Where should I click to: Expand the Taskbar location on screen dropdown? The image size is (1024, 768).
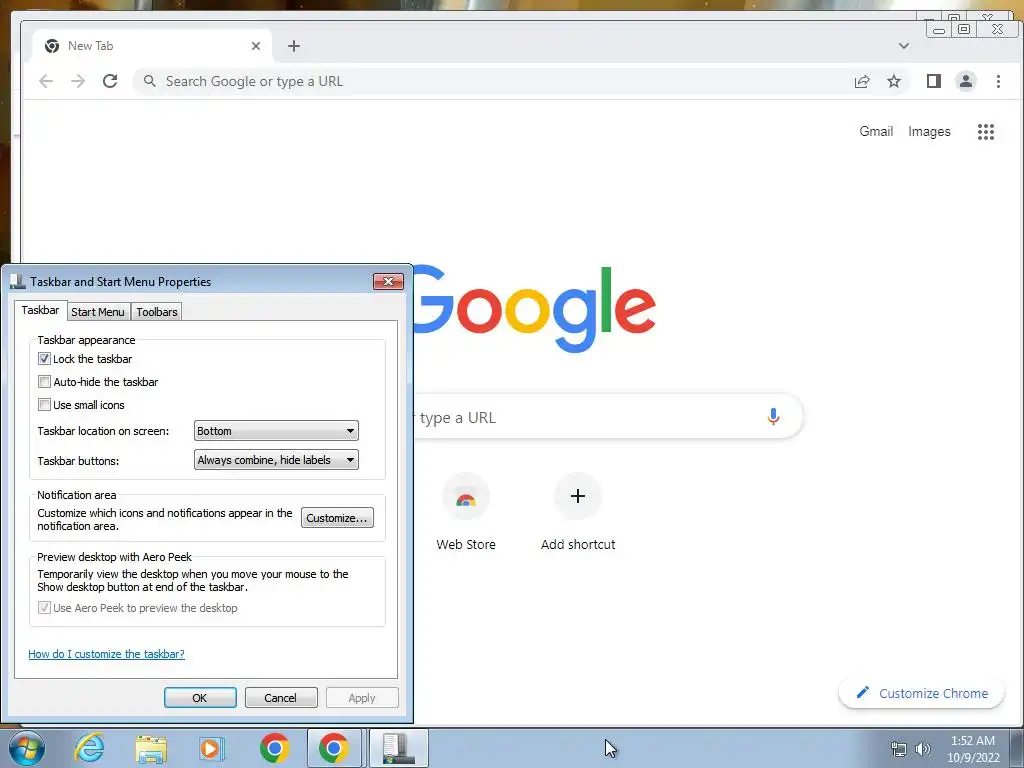pyautogui.click(x=276, y=431)
